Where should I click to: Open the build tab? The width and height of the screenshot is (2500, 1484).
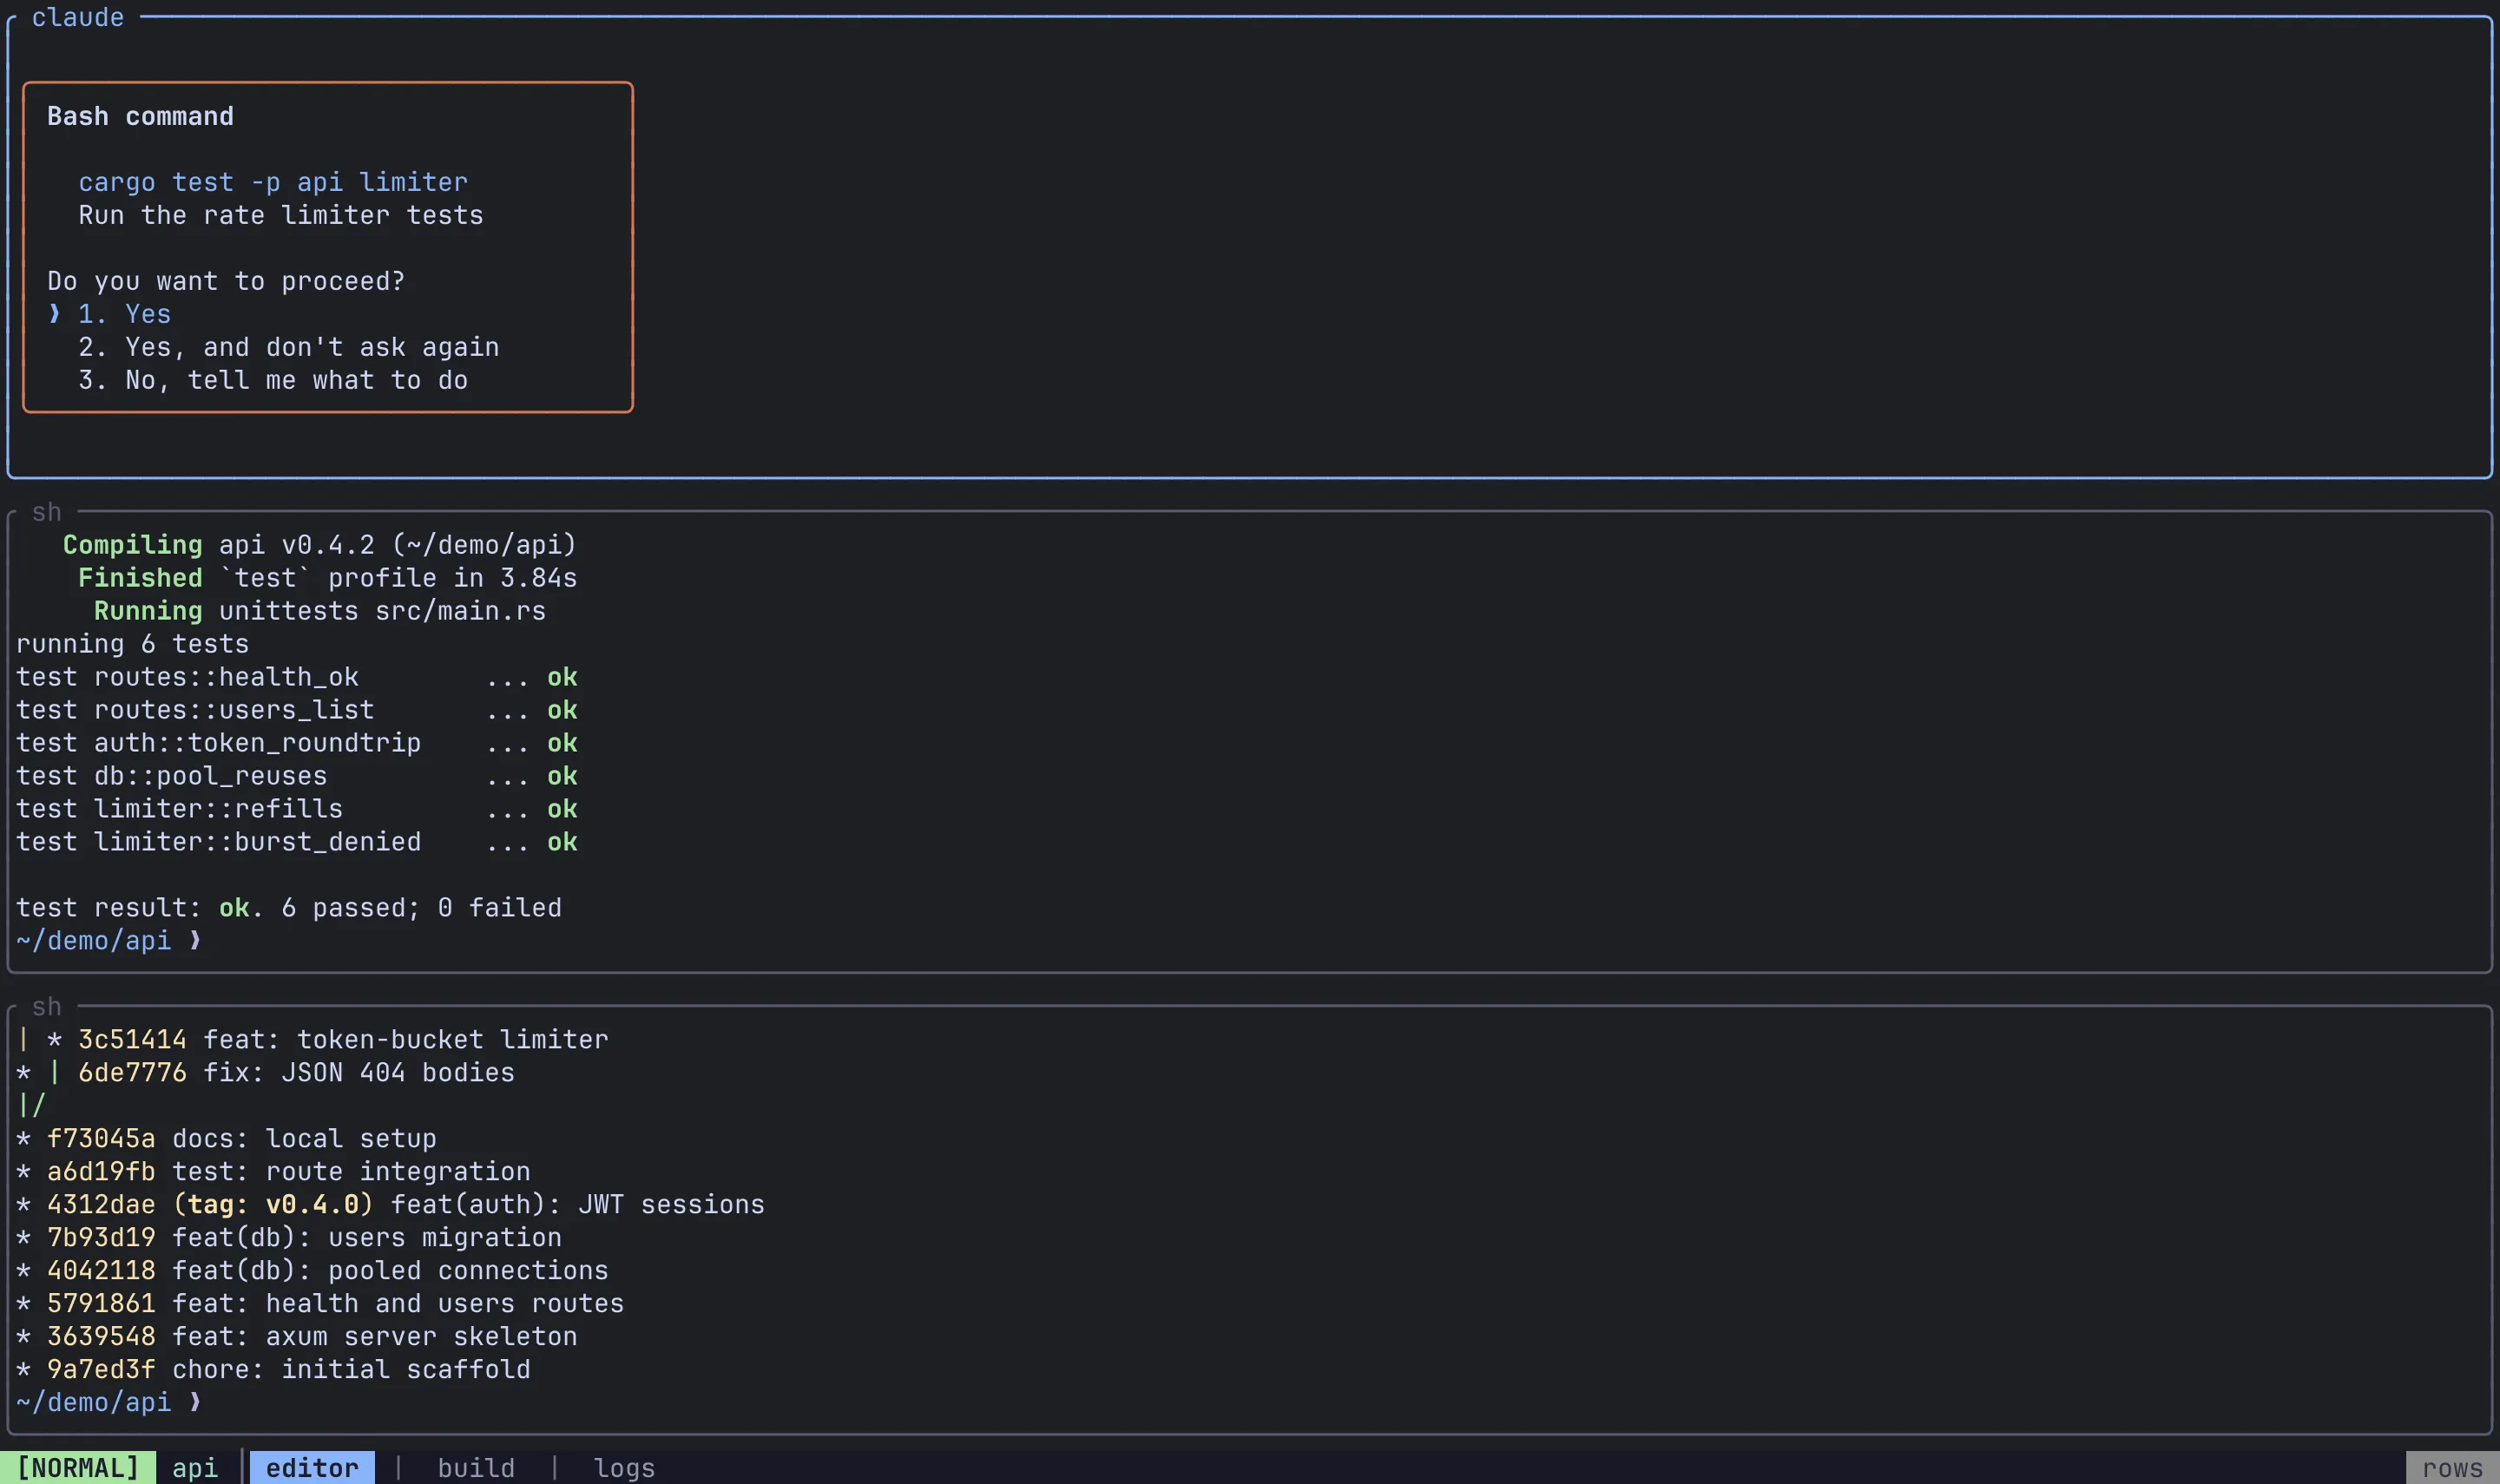click(x=476, y=1467)
